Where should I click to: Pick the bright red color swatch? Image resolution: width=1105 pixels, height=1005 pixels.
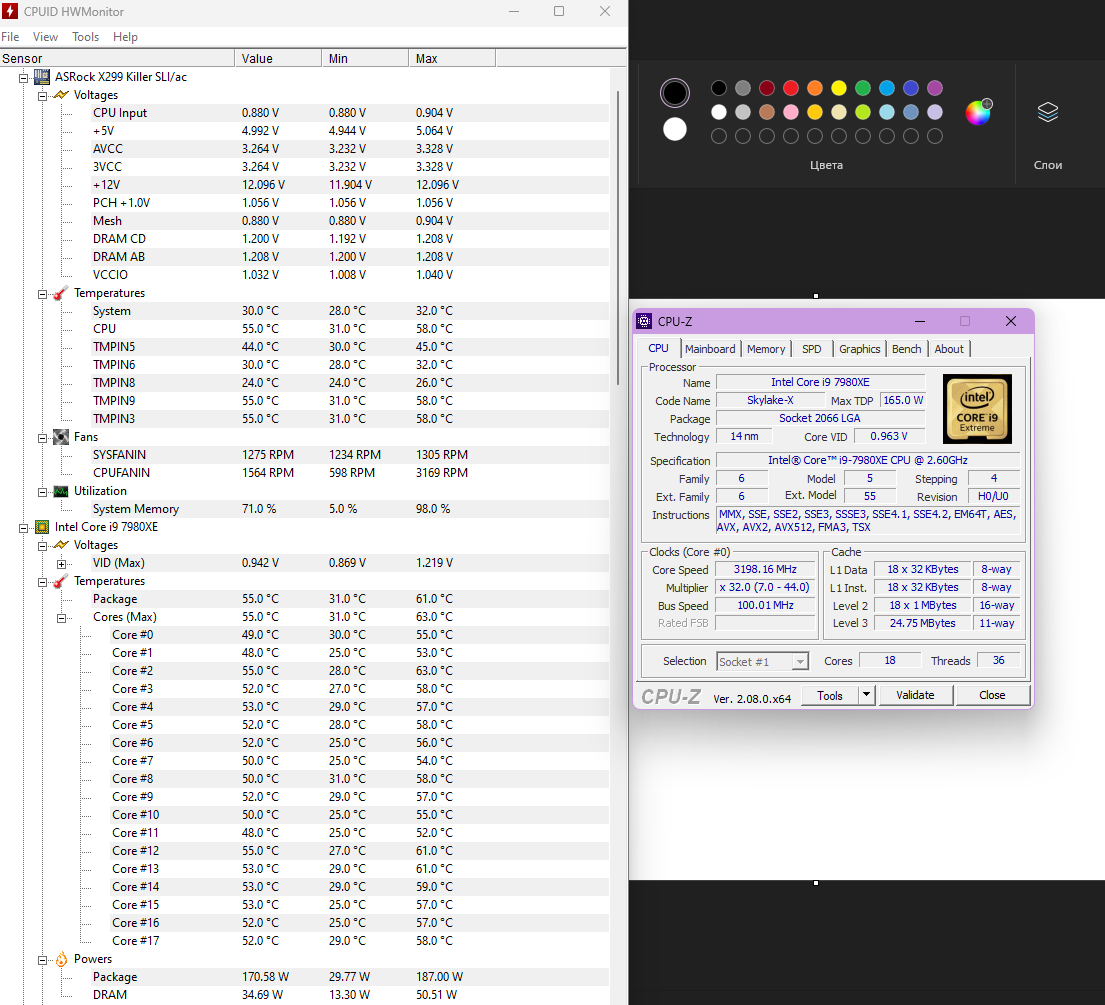[791, 88]
